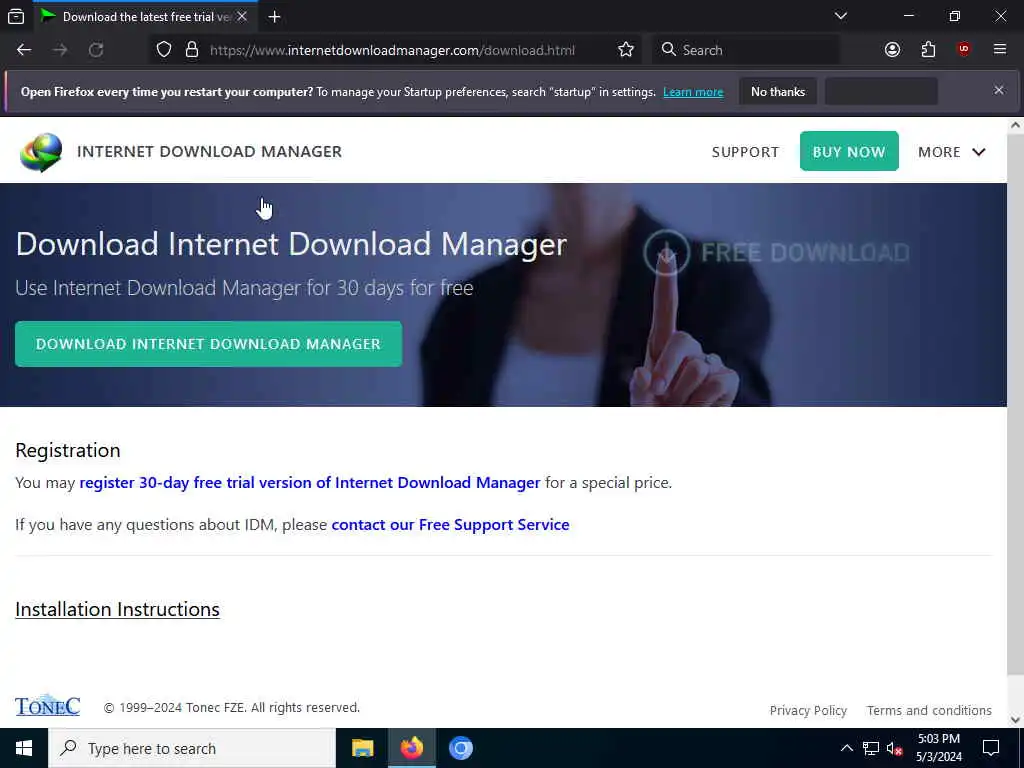Open the extensions puzzle icon
This screenshot has height=768, width=1024.
[928, 50]
